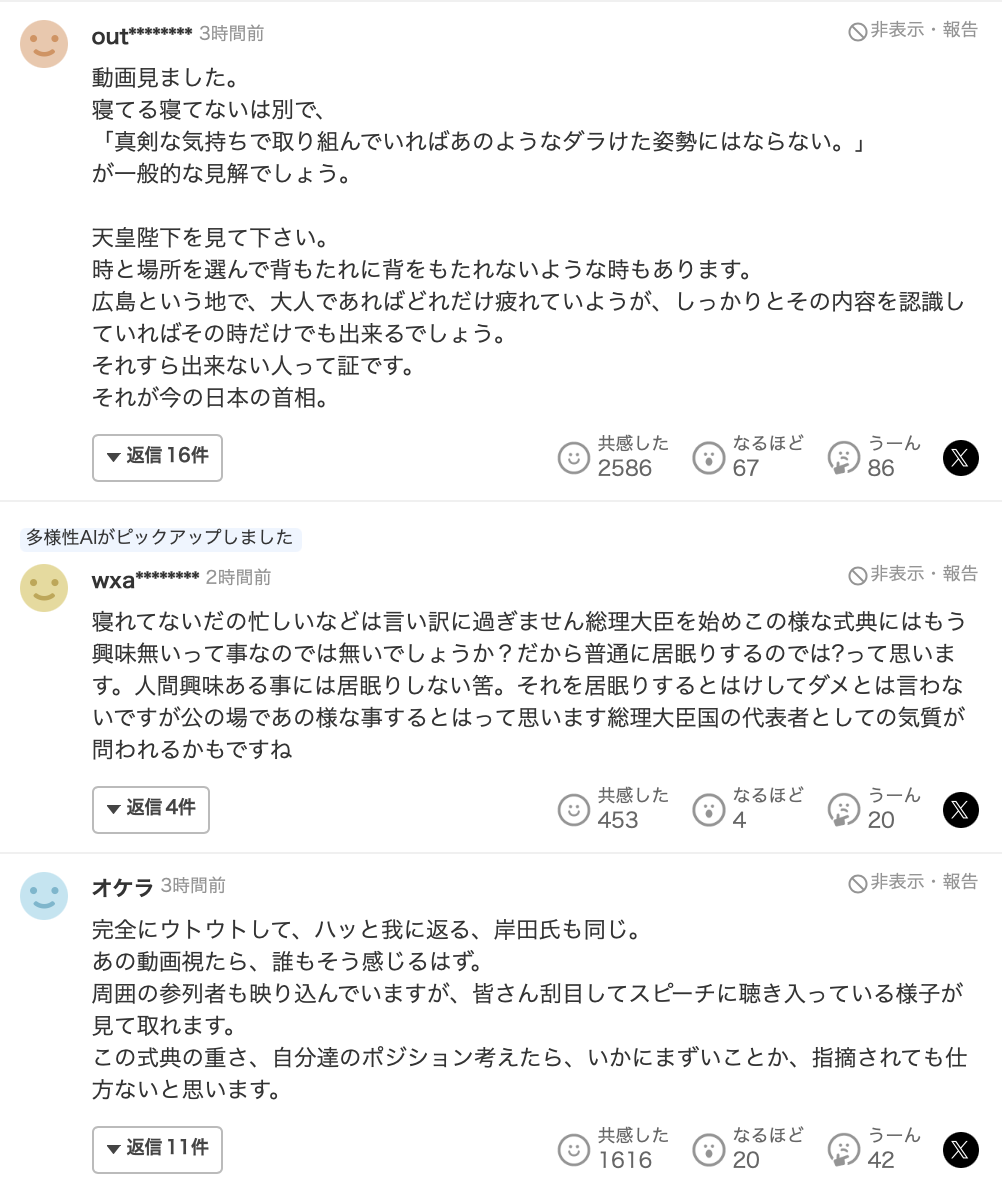Click 非表示・報告 on out******** comment
The height and width of the screenshot is (1190, 1002).
[x=912, y=30]
